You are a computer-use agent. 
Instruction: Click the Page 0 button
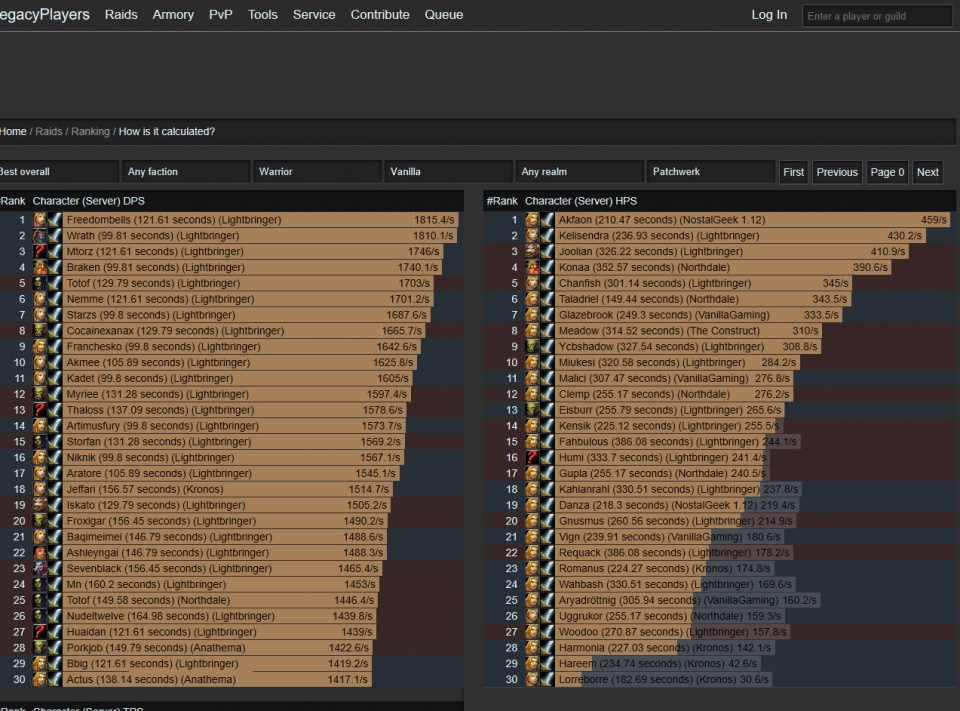887,172
